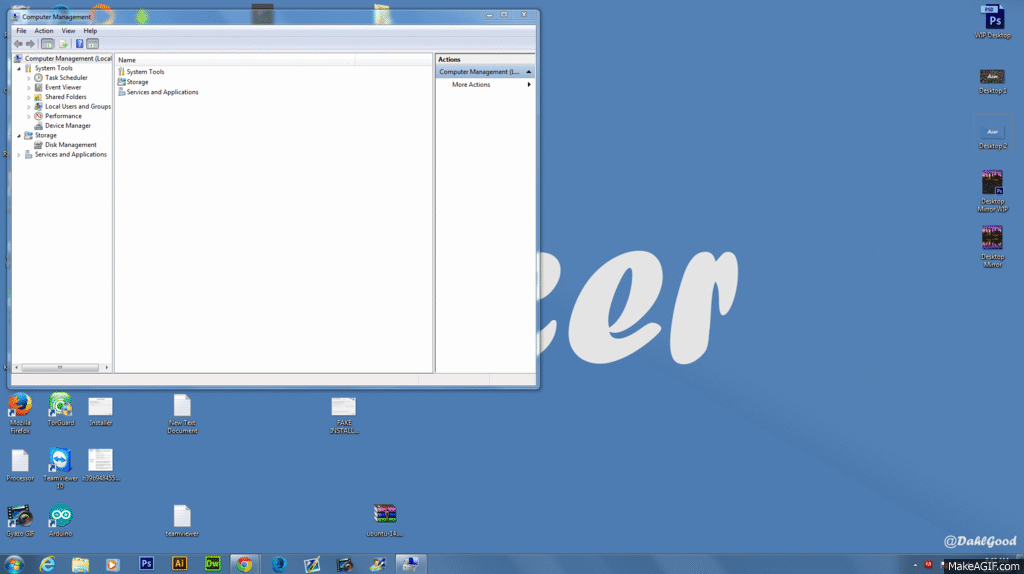
Task: Expand the Event Viewer tree node
Action: [29, 88]
